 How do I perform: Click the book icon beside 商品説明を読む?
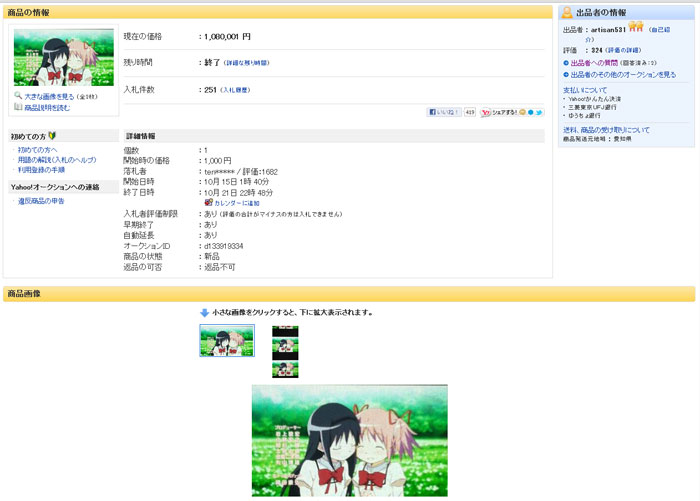tap(18, 107)
